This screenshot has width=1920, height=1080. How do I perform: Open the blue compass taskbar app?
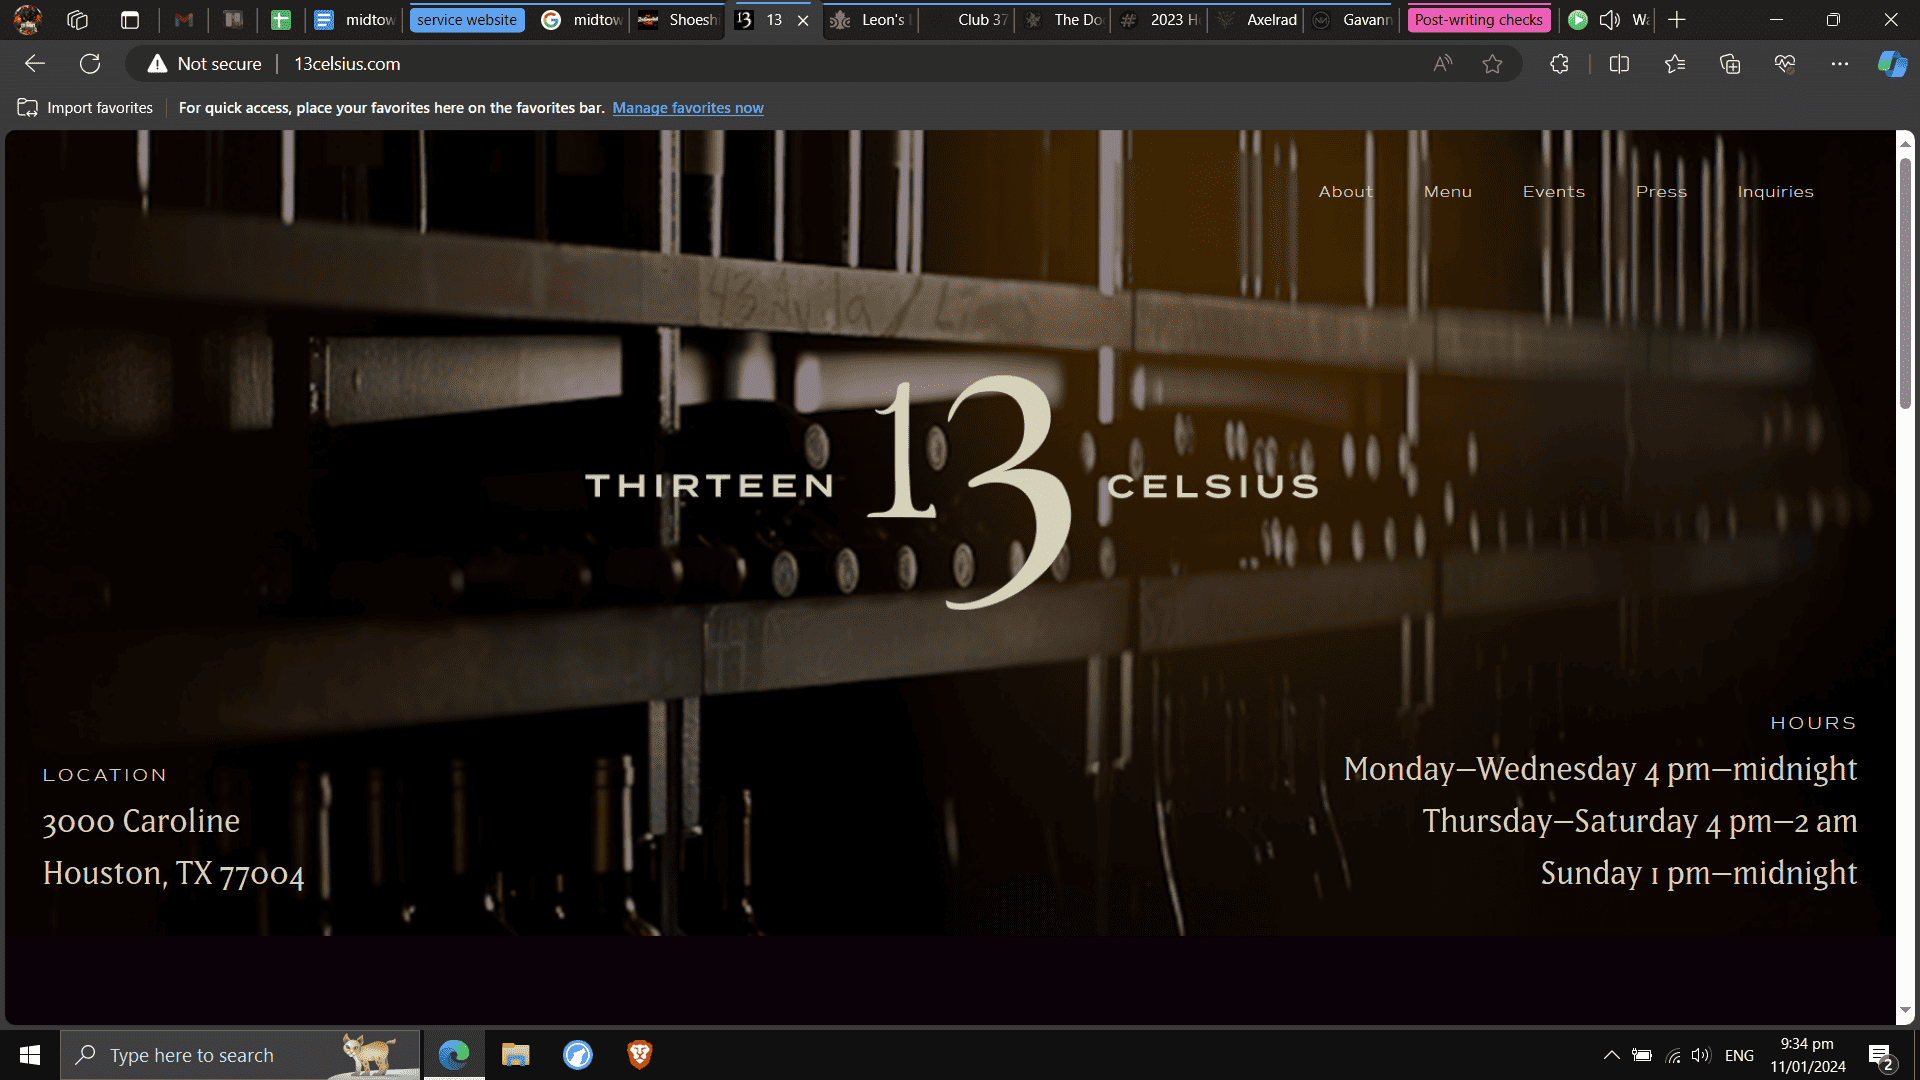[x=577, y=1055]
